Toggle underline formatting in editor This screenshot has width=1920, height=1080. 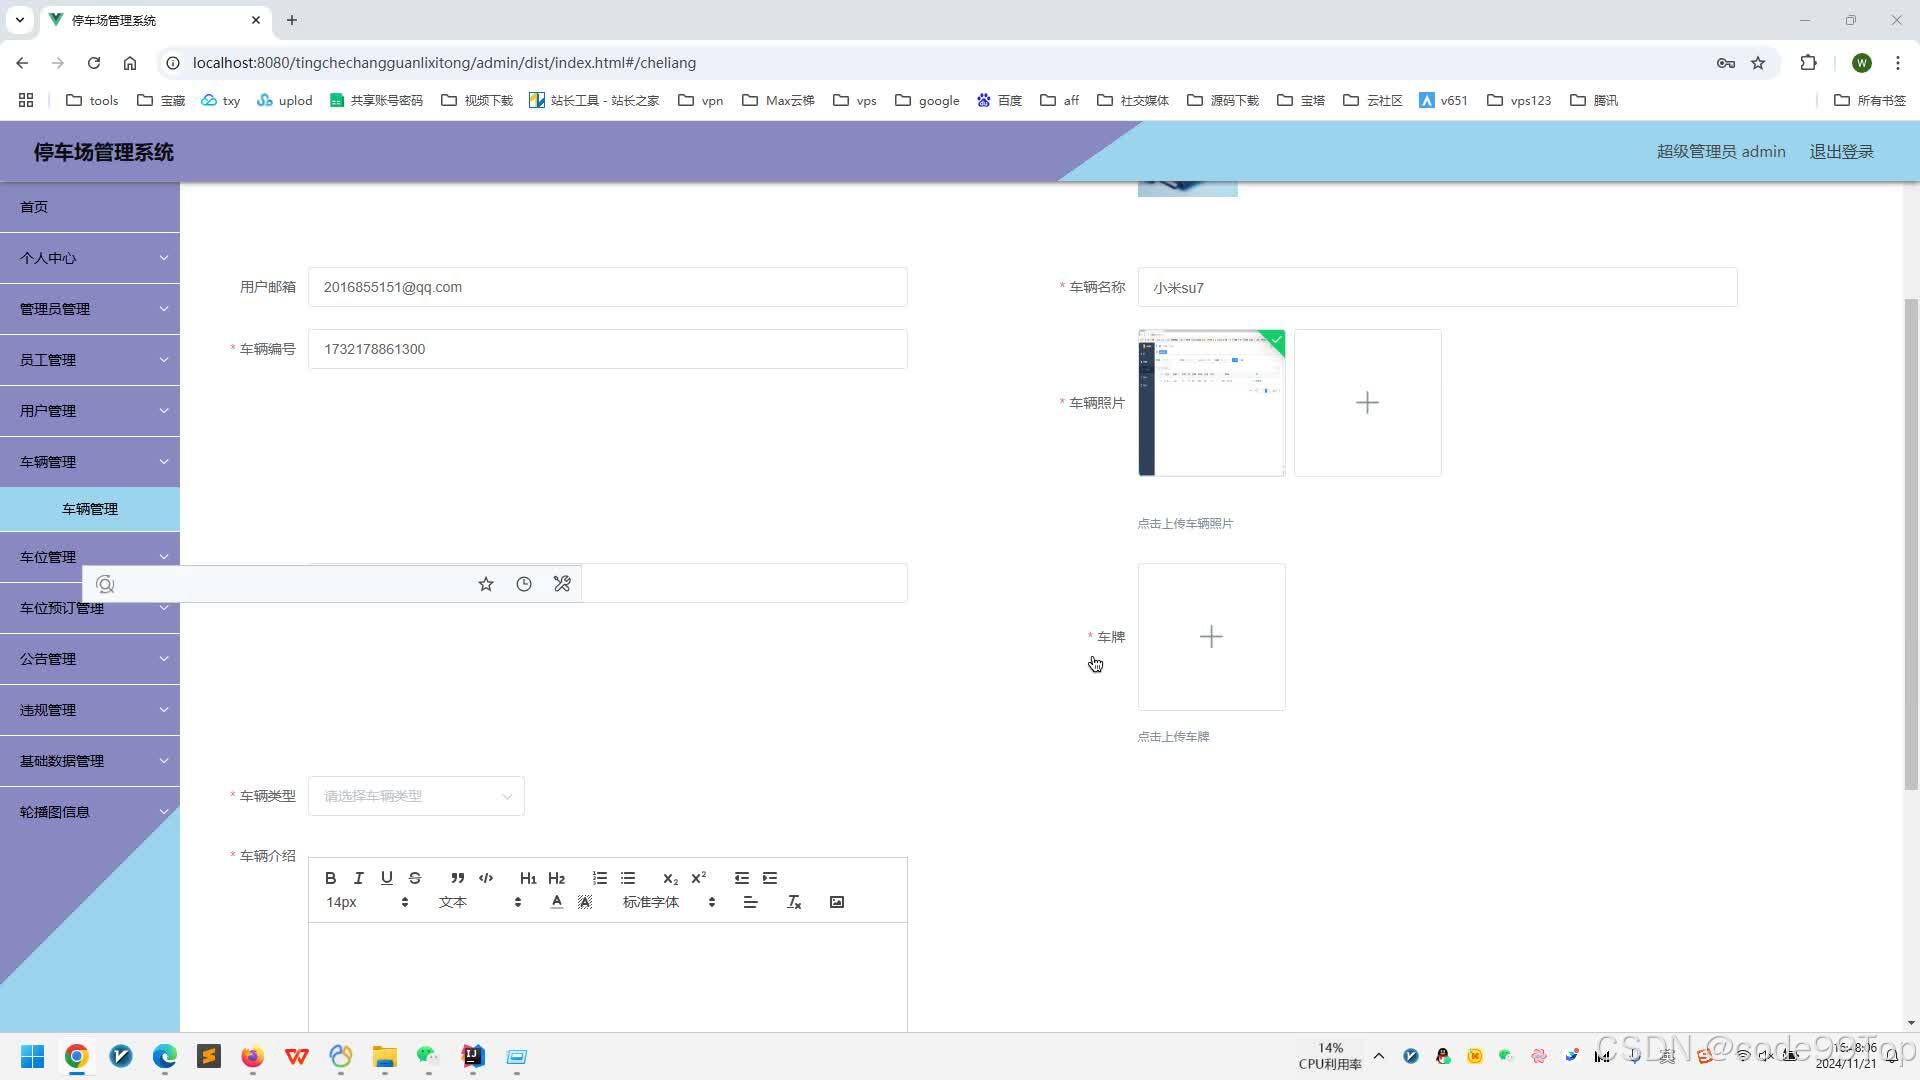(387, 878)
